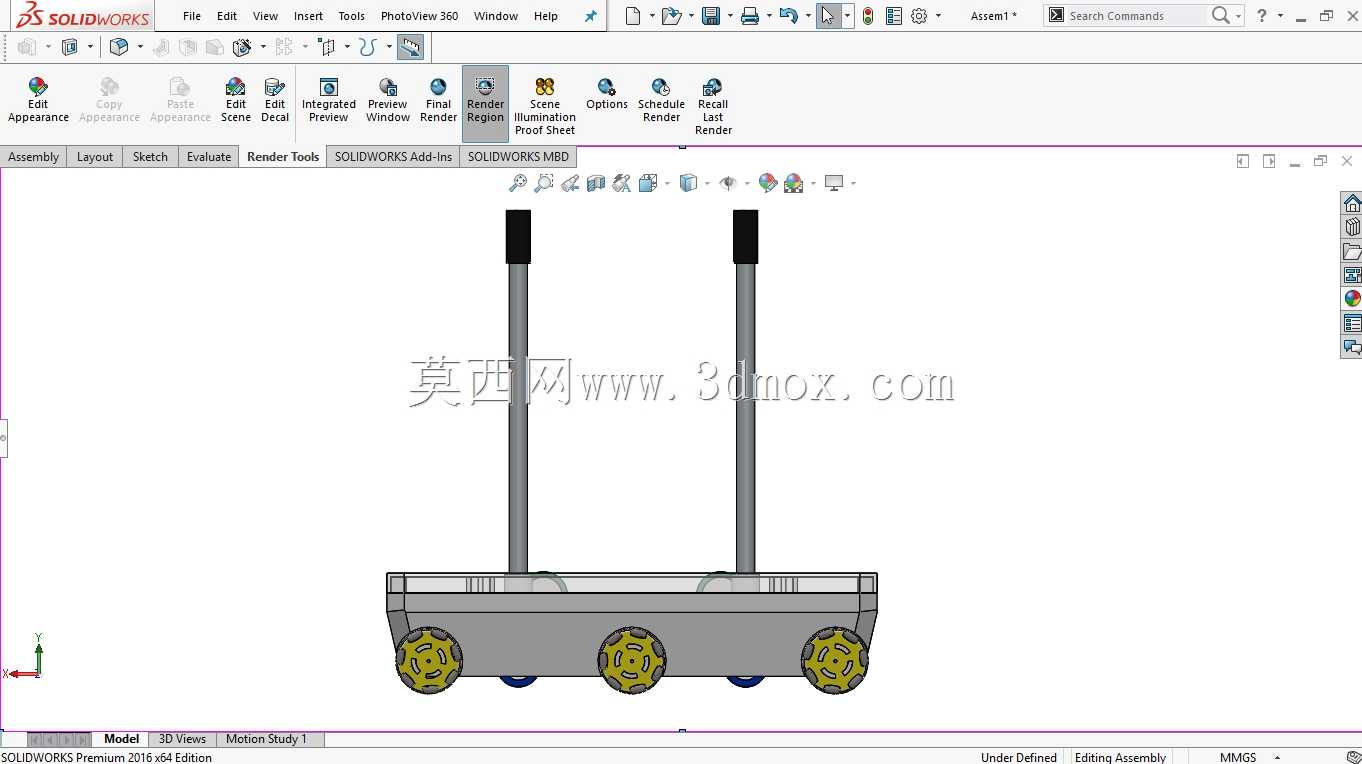Open Scene Illumination Proof Sheet

point(545,106)
